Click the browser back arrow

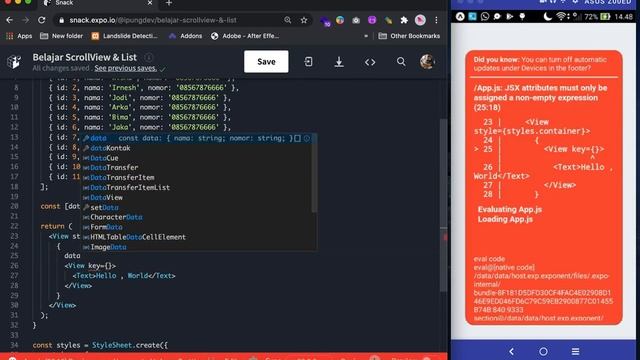(9, 20)
